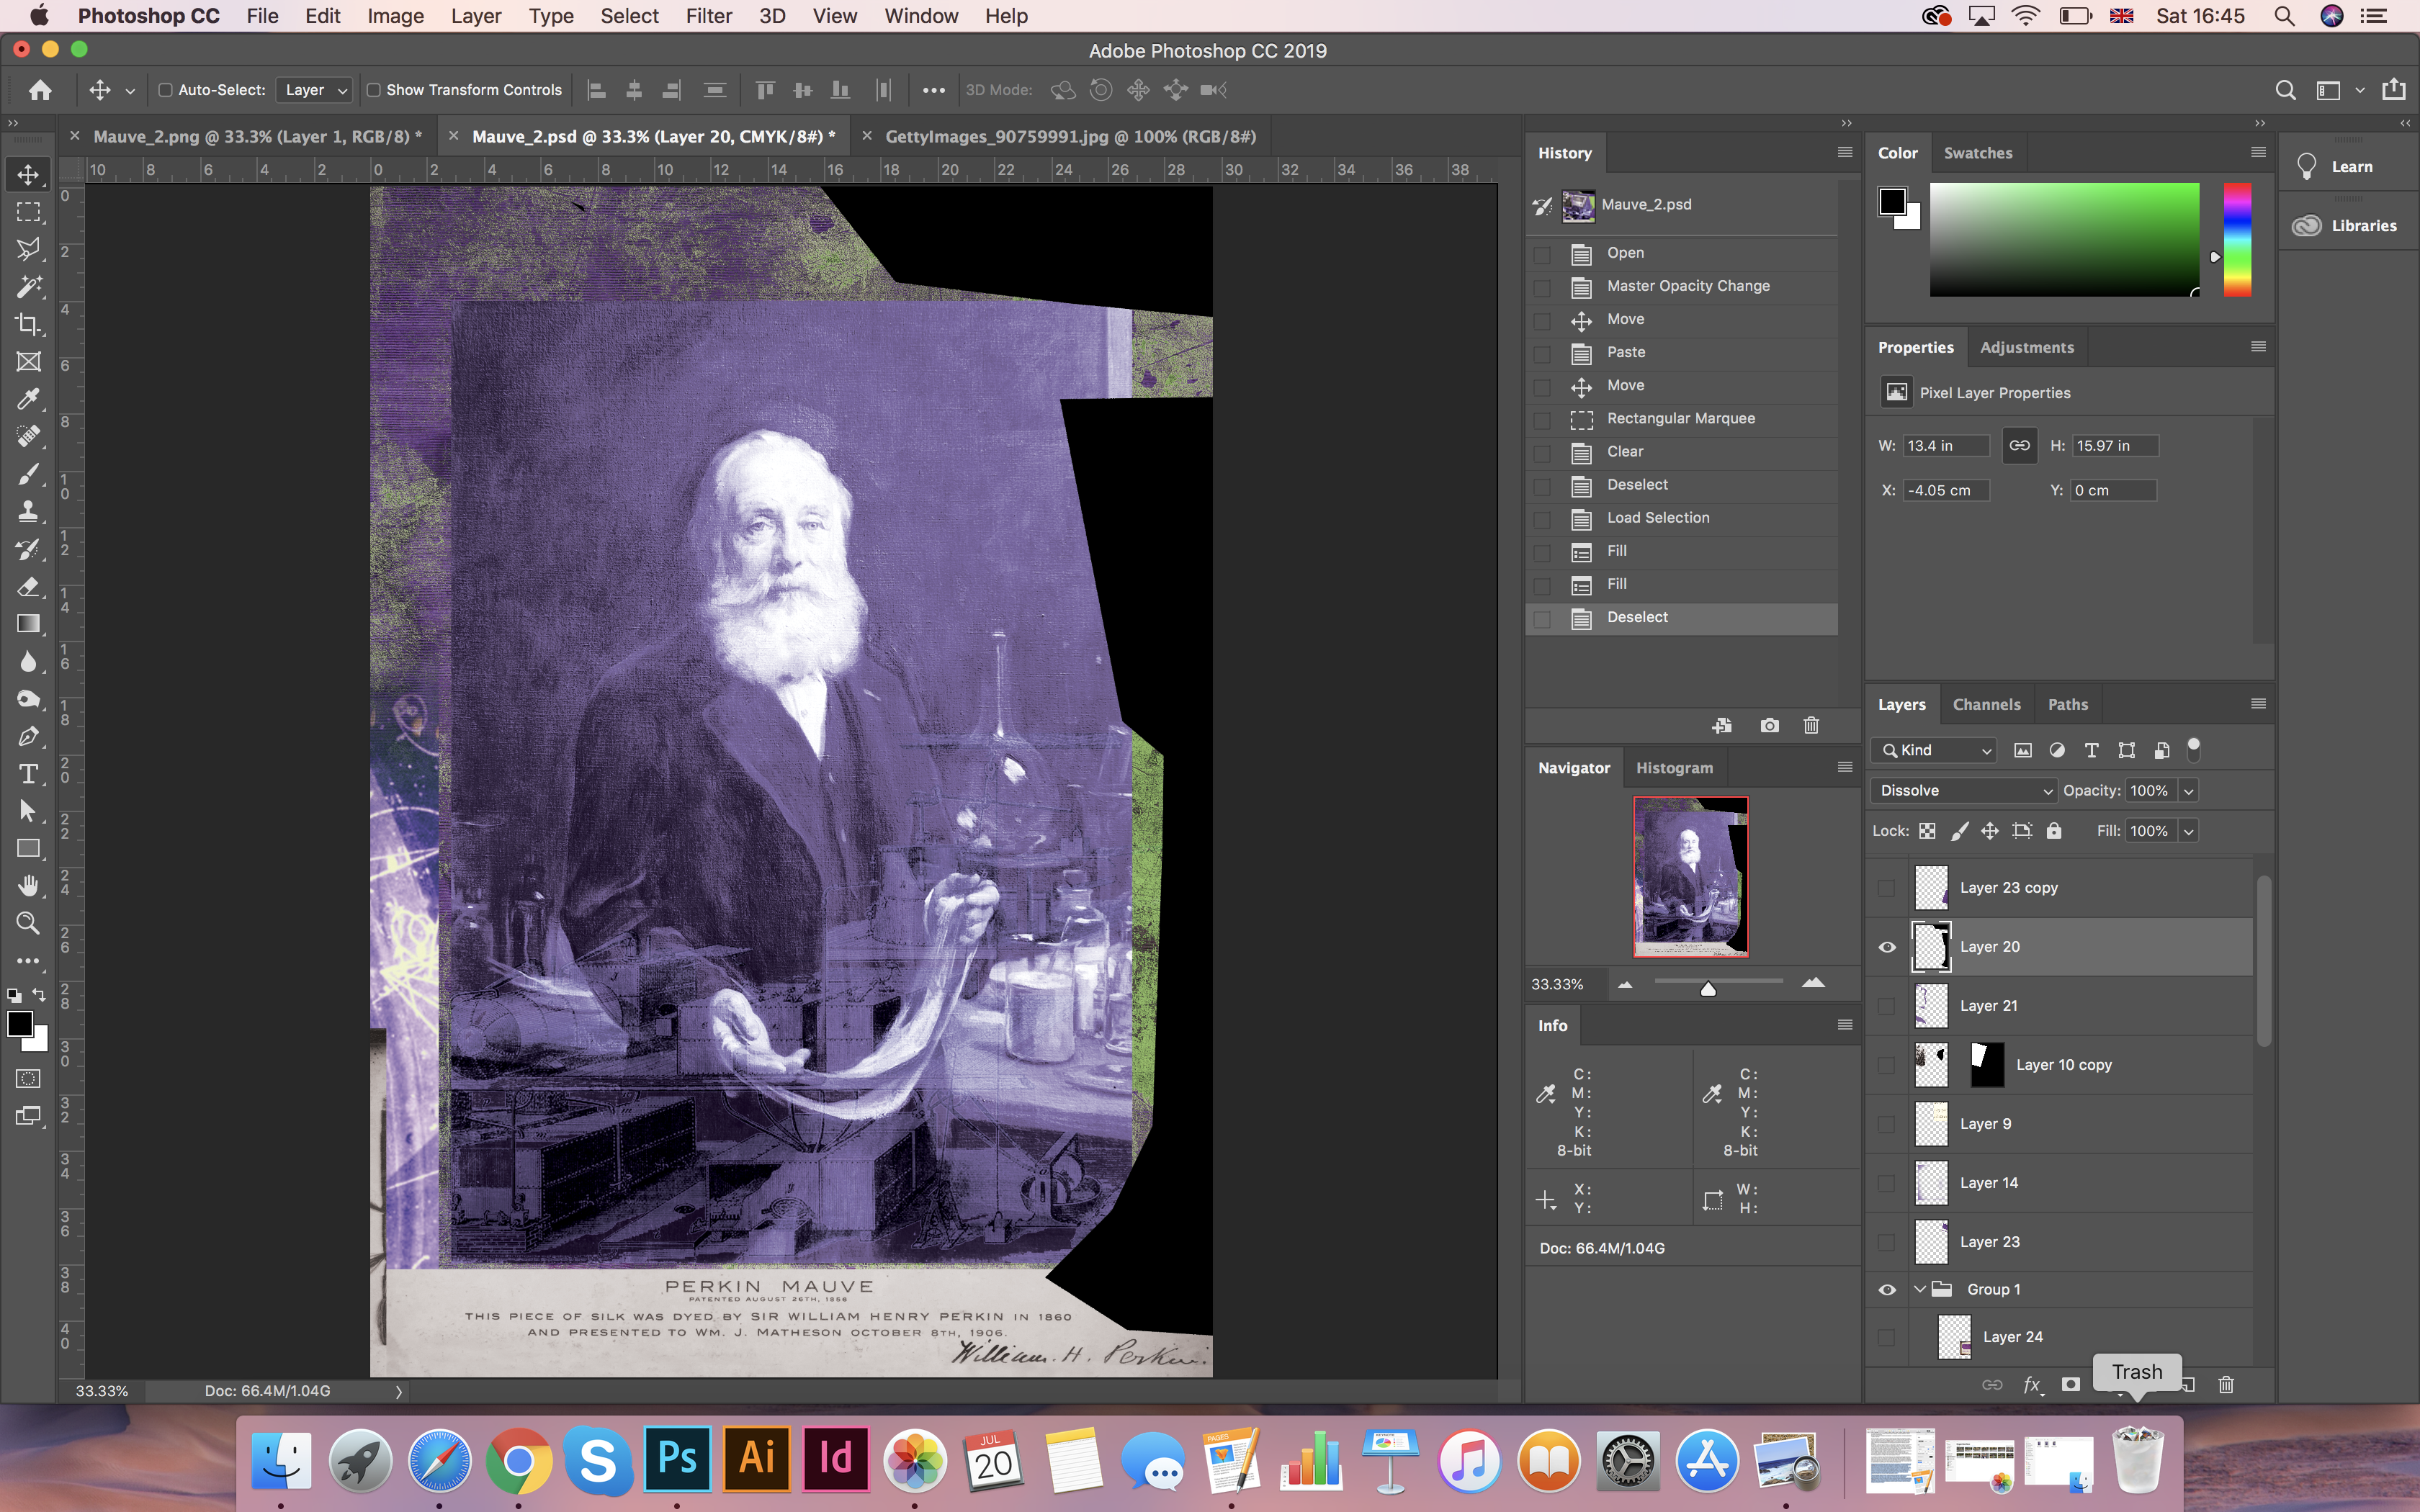Image resolution: width=2420 pixels, height=1512 pixels.
Task: Enable the Auto-Select checkbox
Action: click(x=166, y=90)
